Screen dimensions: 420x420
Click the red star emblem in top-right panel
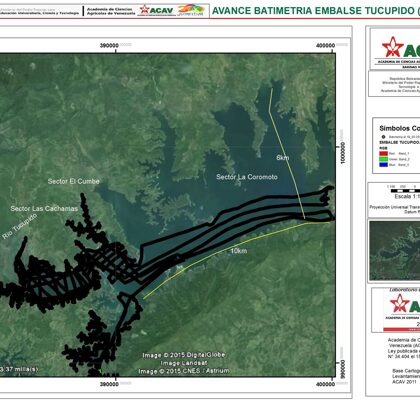click(x=392, y=47)
